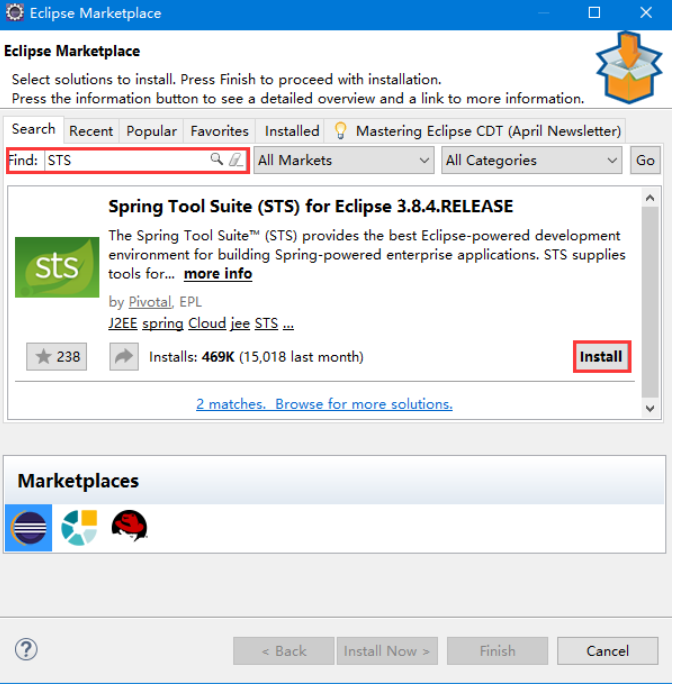Click the jee tag link
Screen dimensions: 676x692
tap(241, 325)
